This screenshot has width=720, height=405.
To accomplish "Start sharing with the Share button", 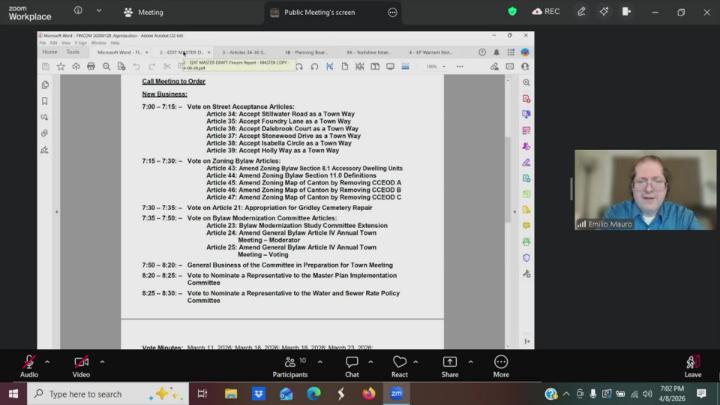I will click(x=450, y=364).
